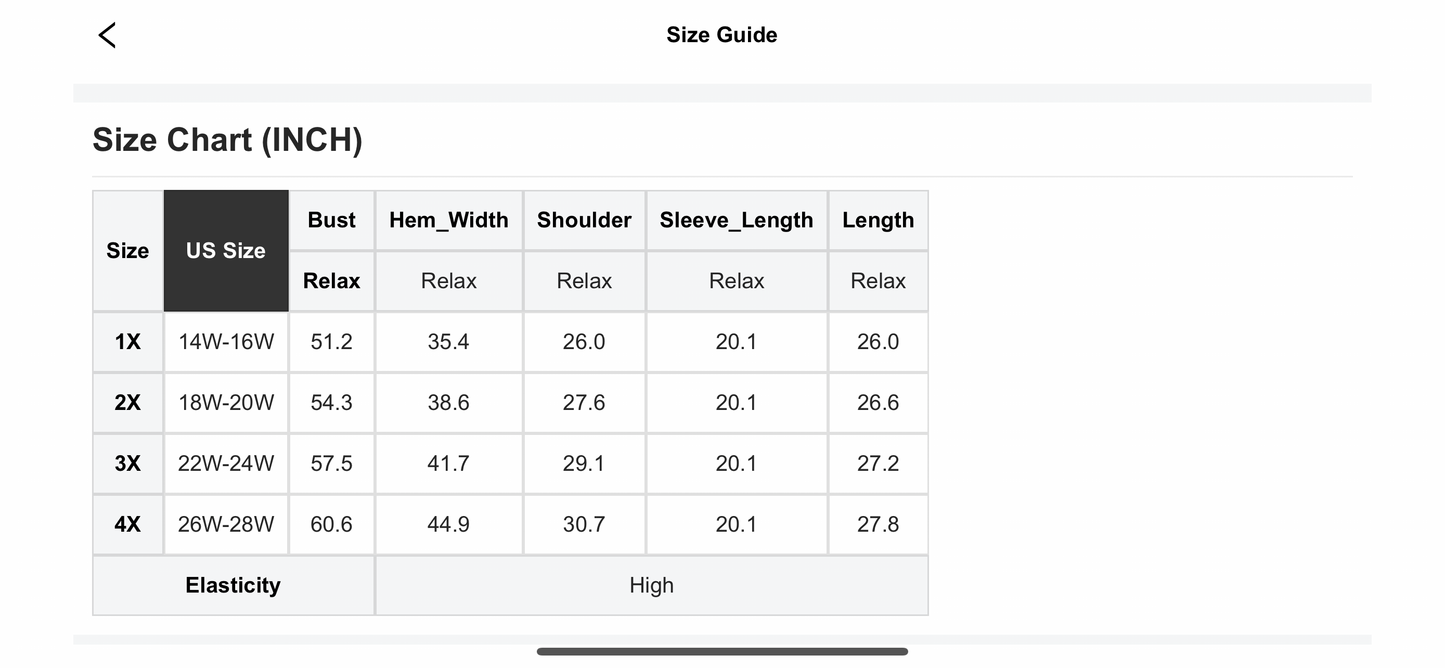The width and height of the screenshot is (1445, 668).
Task: Click the Bust header cell
Action: coord(332,220)
